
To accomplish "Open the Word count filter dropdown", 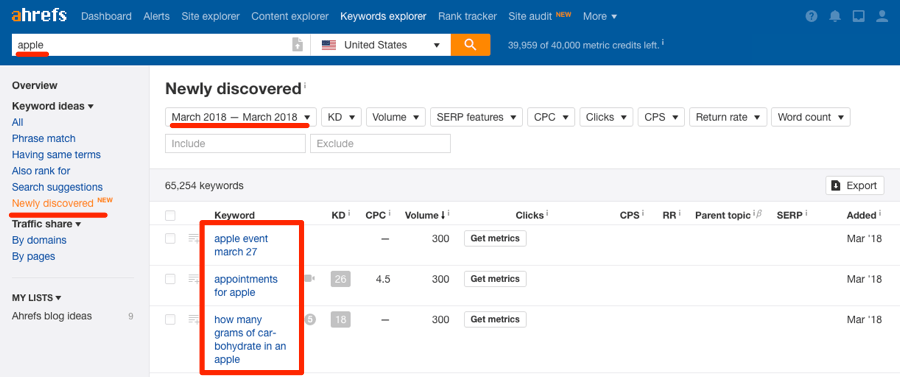I will [x=810, y=117].
